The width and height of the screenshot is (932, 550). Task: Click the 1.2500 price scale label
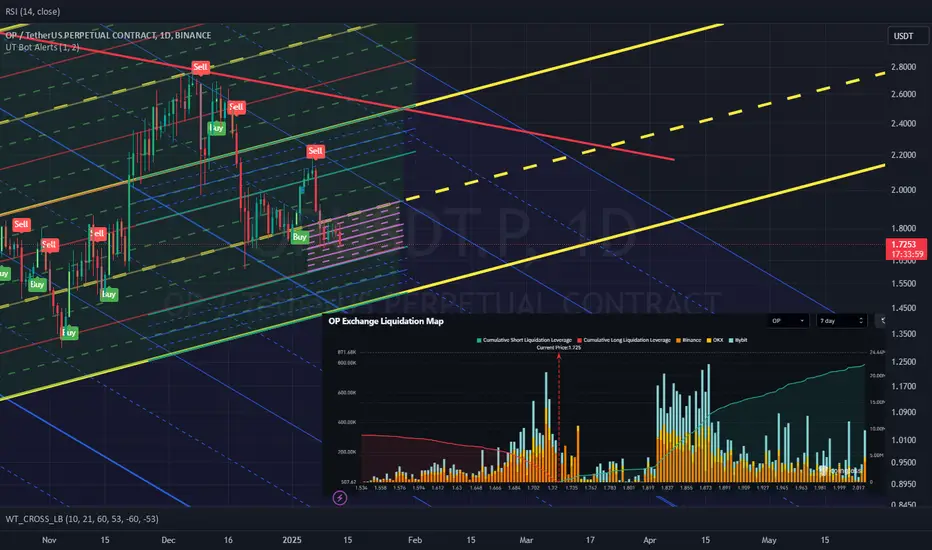[903, 362]
